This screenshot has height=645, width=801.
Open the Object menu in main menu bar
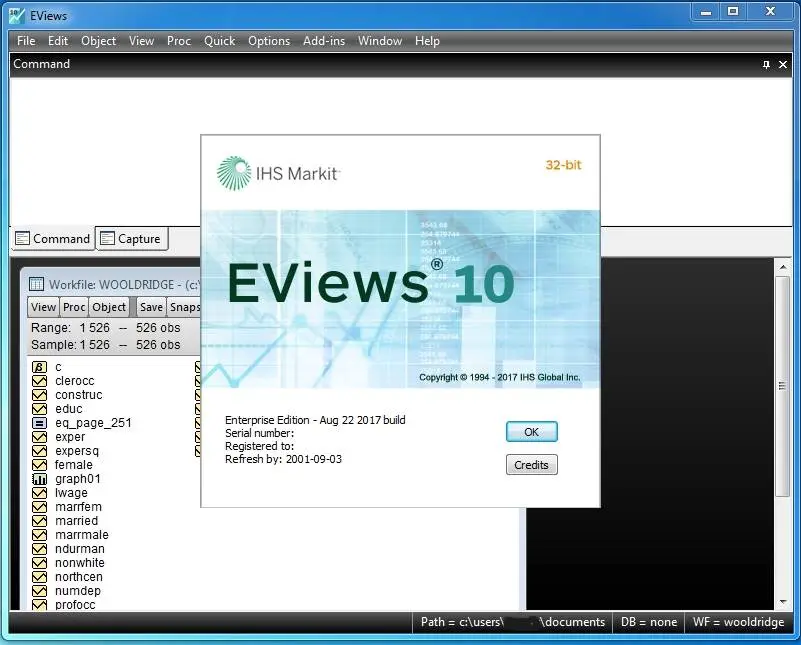[99, 41]
